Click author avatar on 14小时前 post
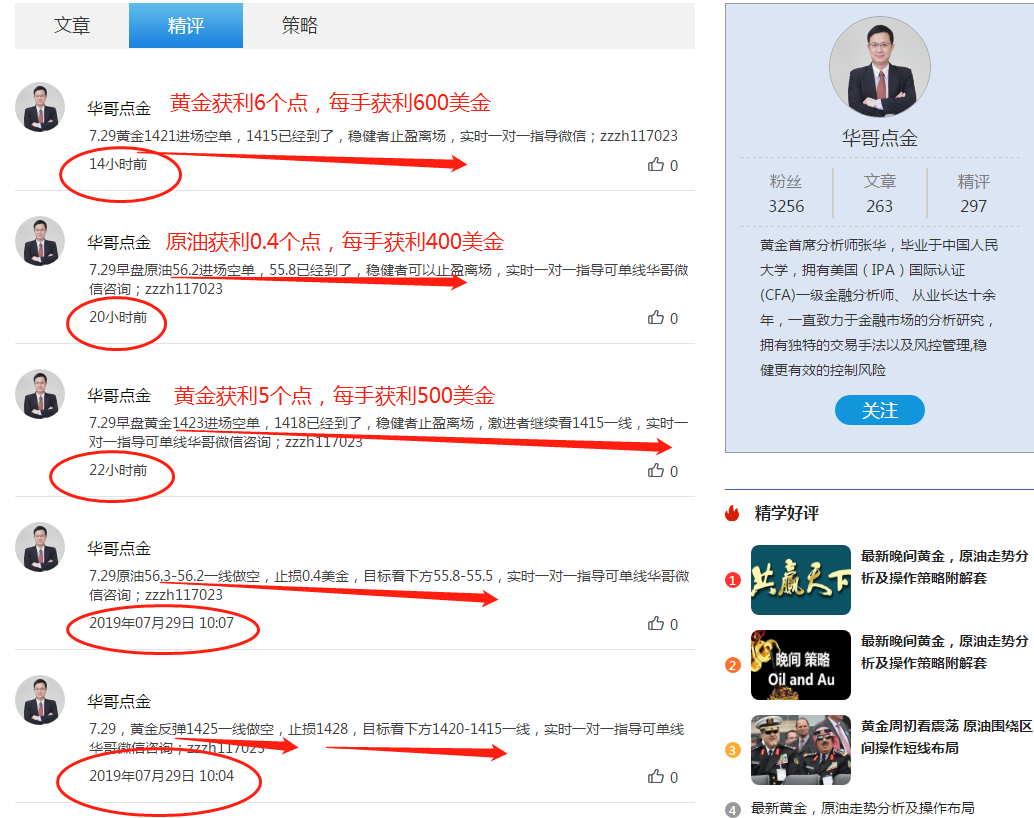This screenshot has height=818, width=1034. 40,107
